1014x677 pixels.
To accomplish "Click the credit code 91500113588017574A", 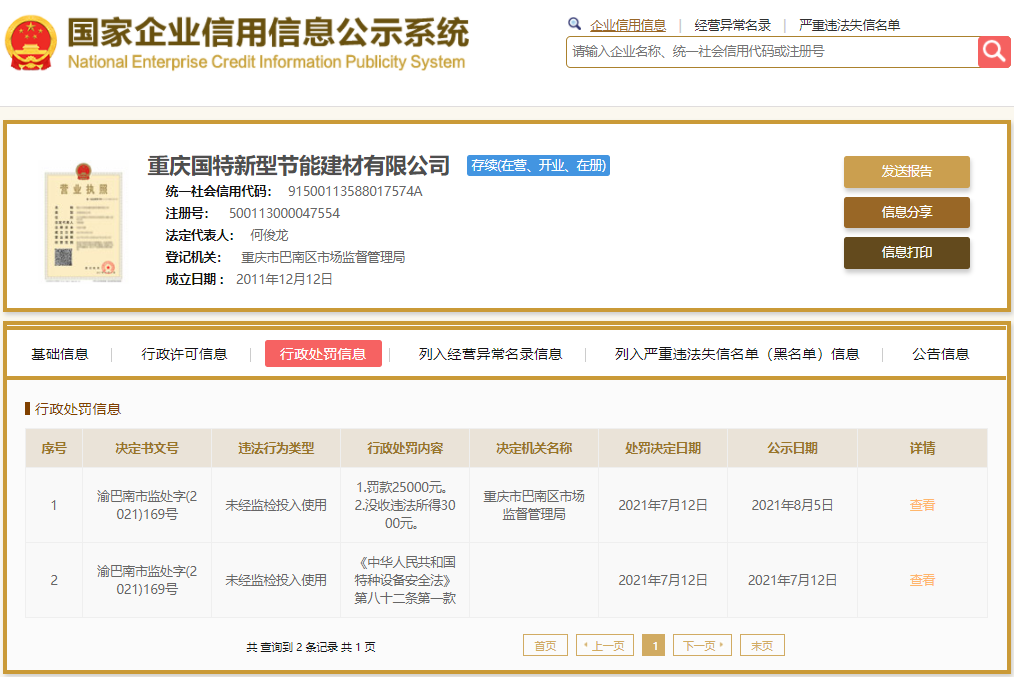I will (x=355, y=191).
